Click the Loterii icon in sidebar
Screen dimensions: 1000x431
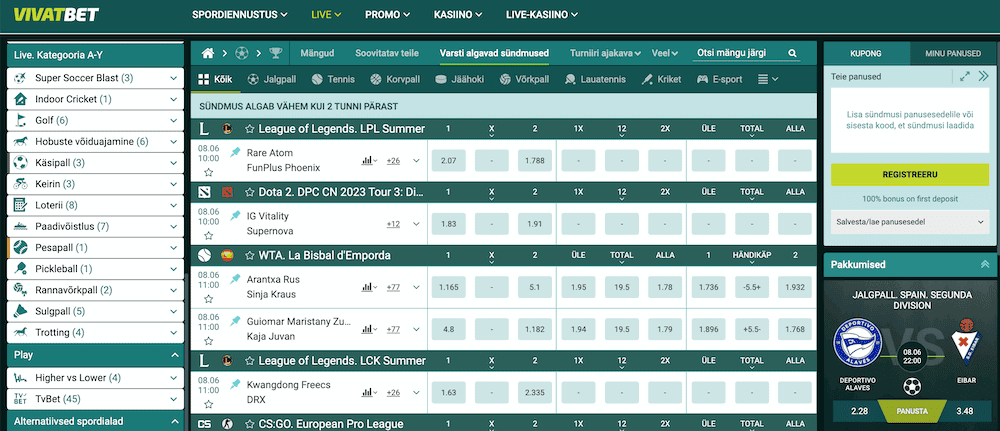pos(20,205)
